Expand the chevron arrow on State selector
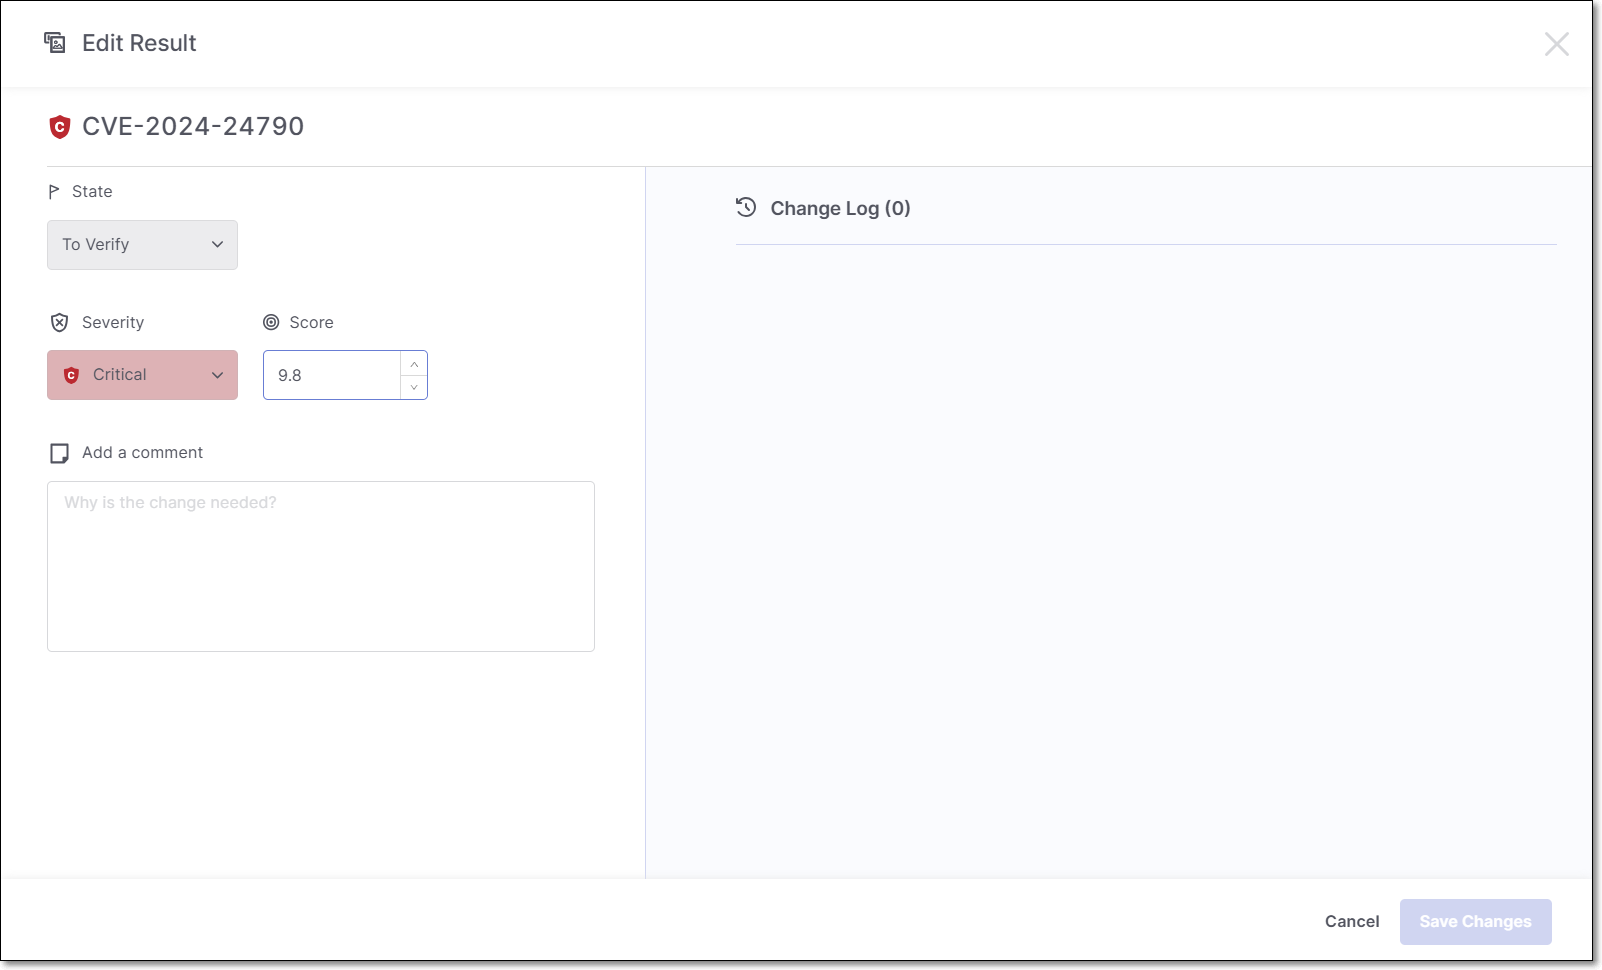1602x970 pixels. tap(217, 245)
